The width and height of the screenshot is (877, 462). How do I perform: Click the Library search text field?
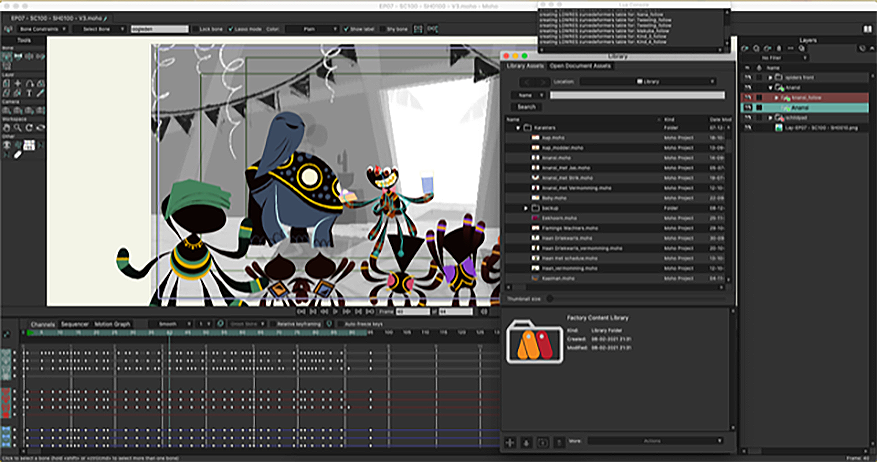(x=637, y=95)
